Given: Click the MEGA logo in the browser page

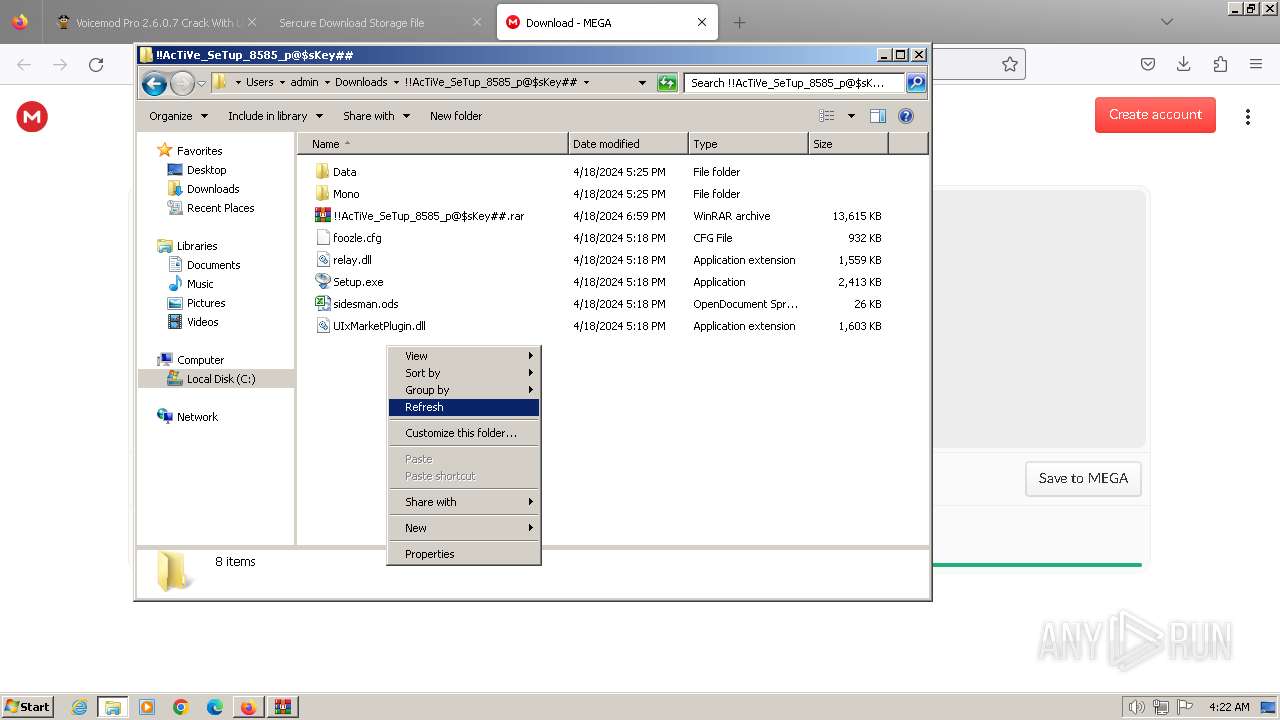Looking at the screenshot, I should point(32,117).
